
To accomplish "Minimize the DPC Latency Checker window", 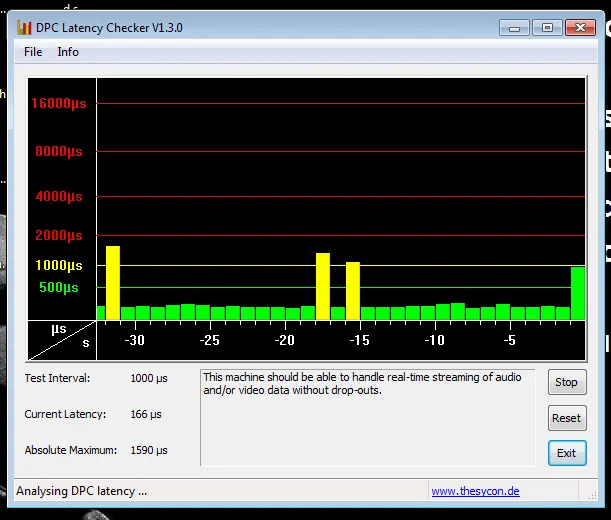I will coord(514,27).
